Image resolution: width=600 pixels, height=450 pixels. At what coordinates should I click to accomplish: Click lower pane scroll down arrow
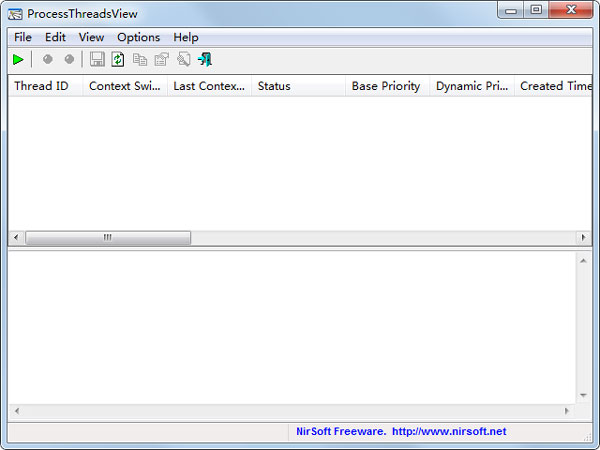pyautogui.click(x=584, y=395)
